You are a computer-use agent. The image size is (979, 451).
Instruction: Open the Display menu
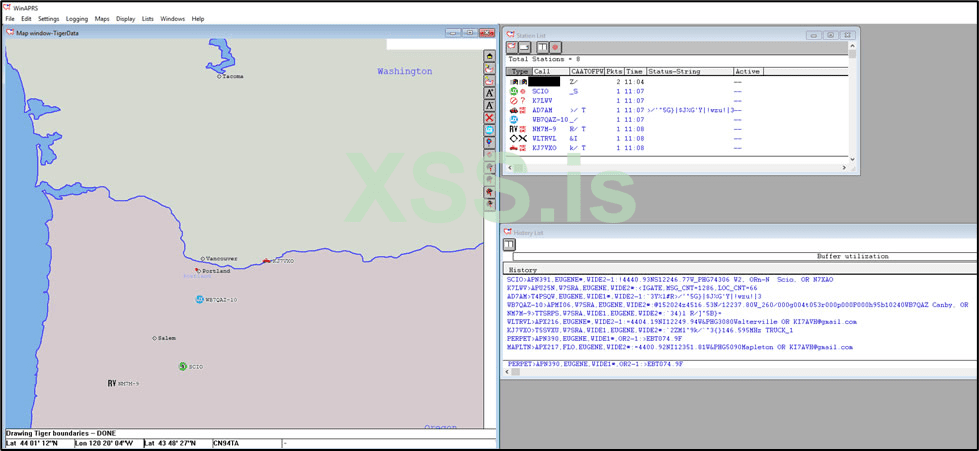coord(125,19)
